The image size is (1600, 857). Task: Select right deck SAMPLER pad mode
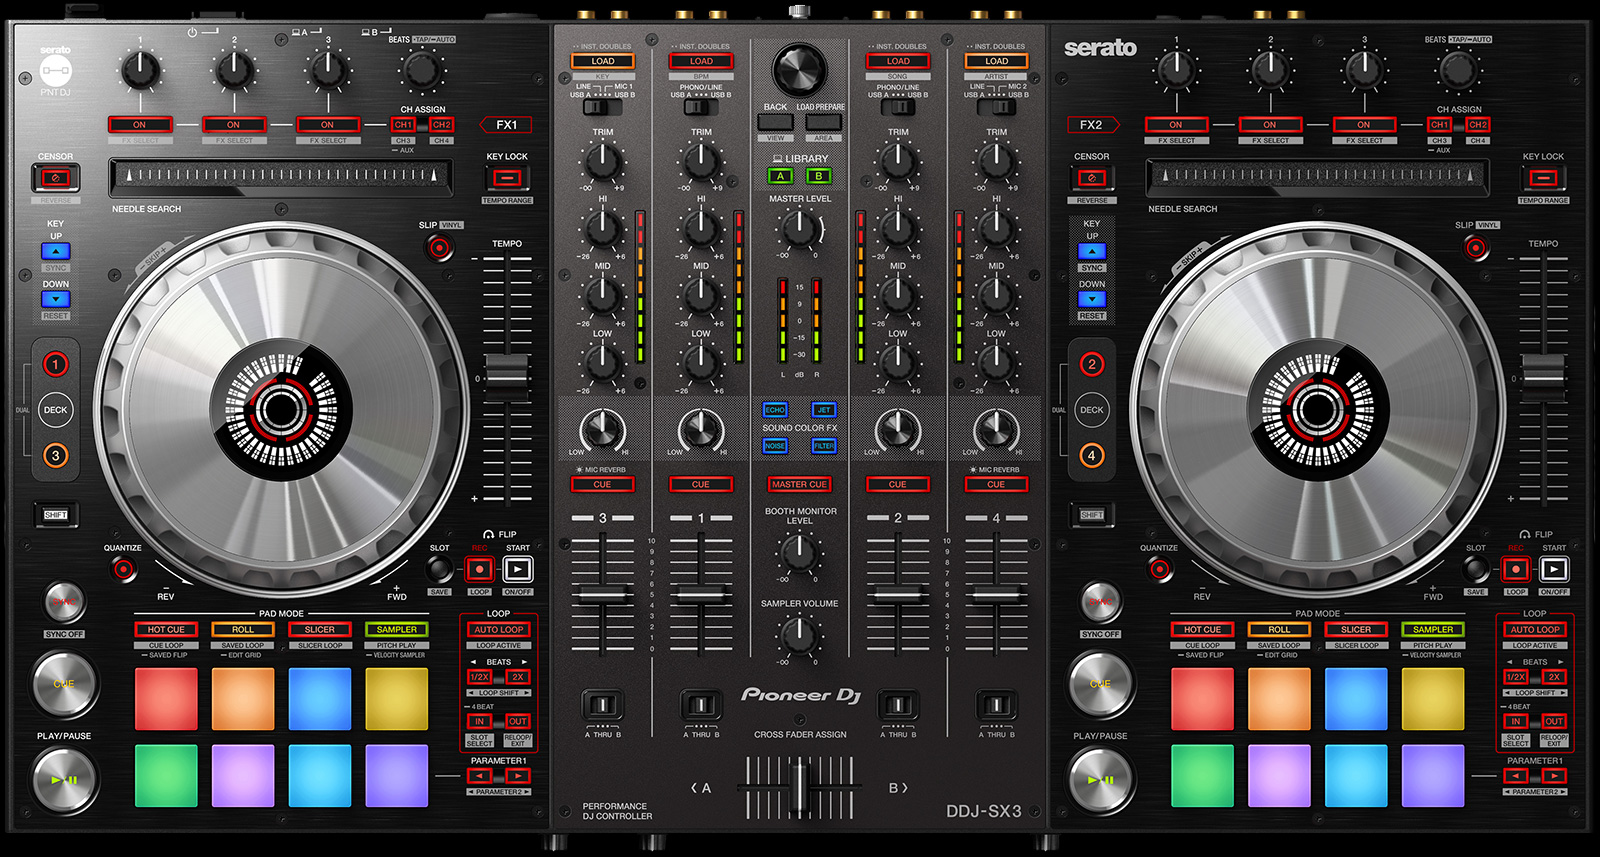1433,629
